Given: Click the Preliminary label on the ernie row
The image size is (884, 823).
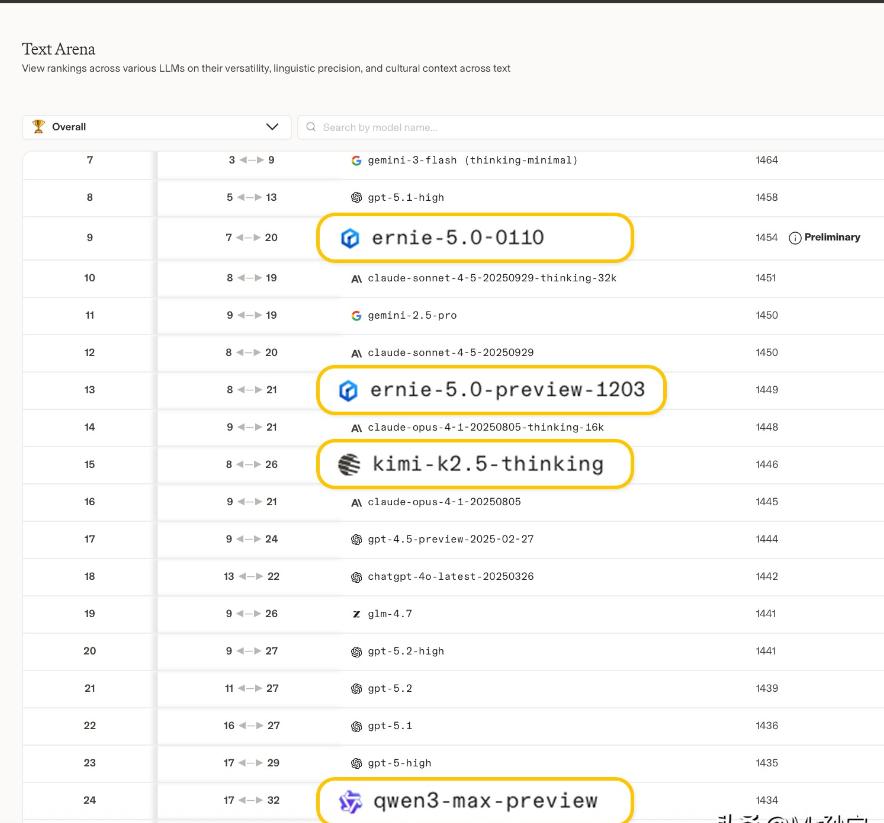Looking at the screenshot, I should coord(832,237).
